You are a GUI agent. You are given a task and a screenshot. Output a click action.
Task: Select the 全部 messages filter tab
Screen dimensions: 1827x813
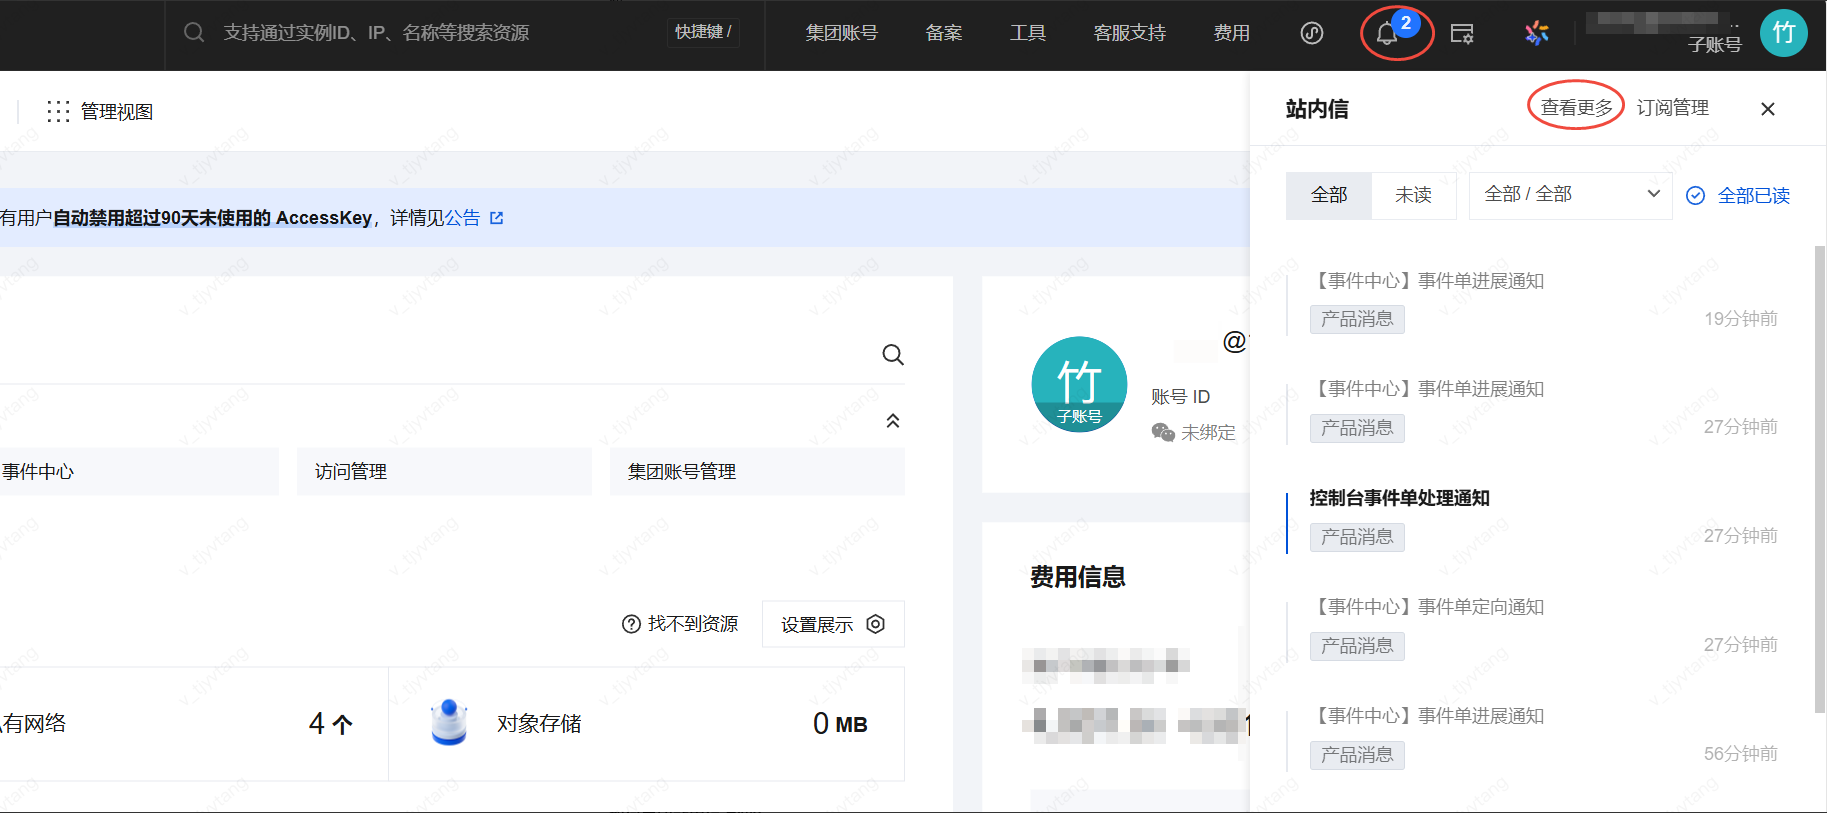pos(1328,195)
